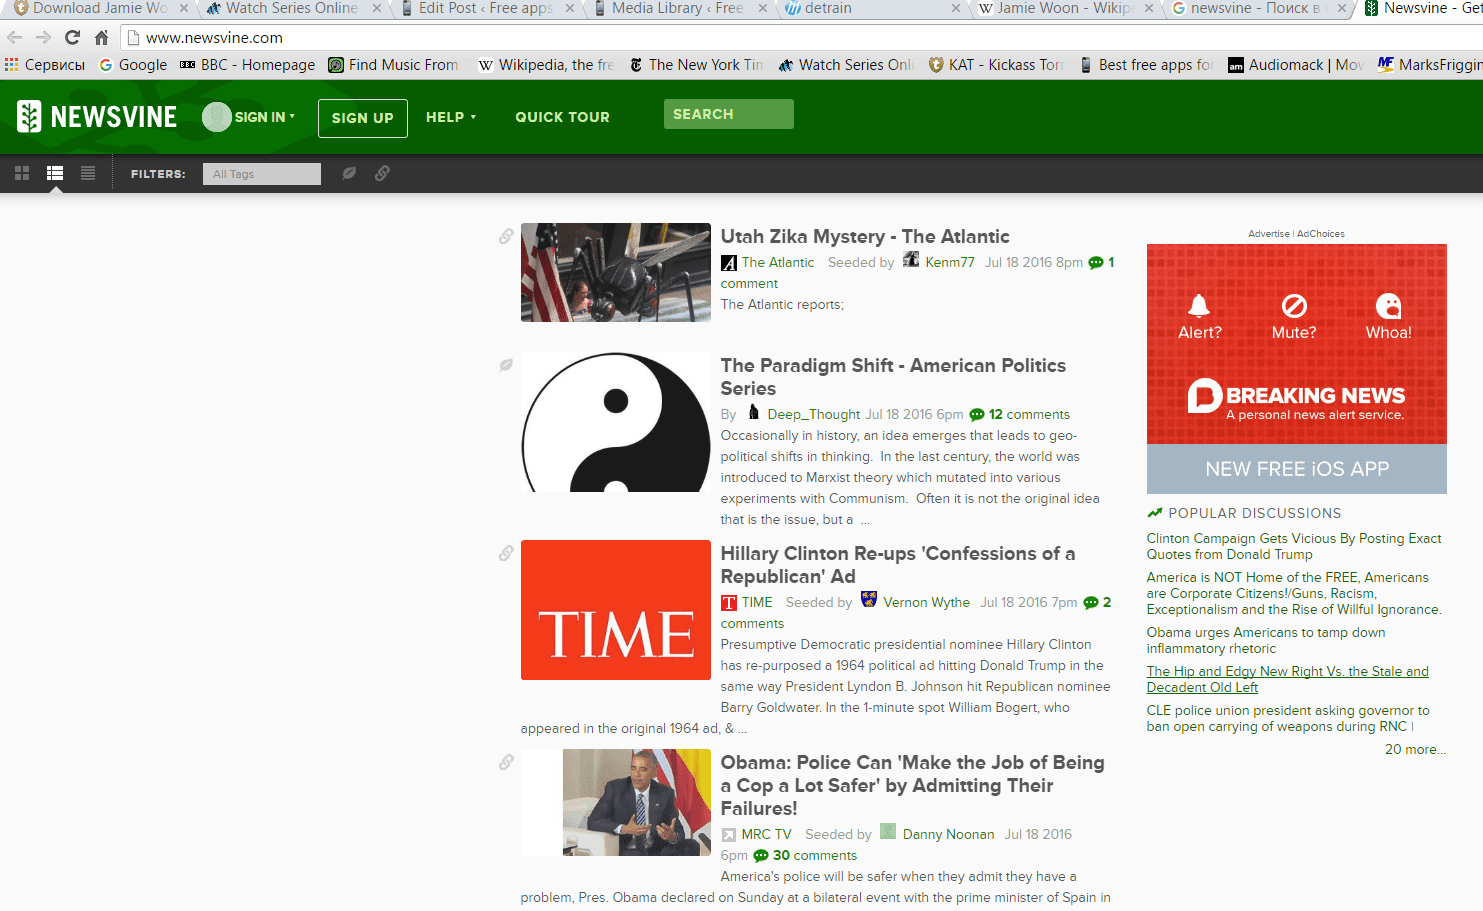Toggle the seeded links filter icon
The height and width of the screenshot is (911, 1483).
tap(382, 173)
